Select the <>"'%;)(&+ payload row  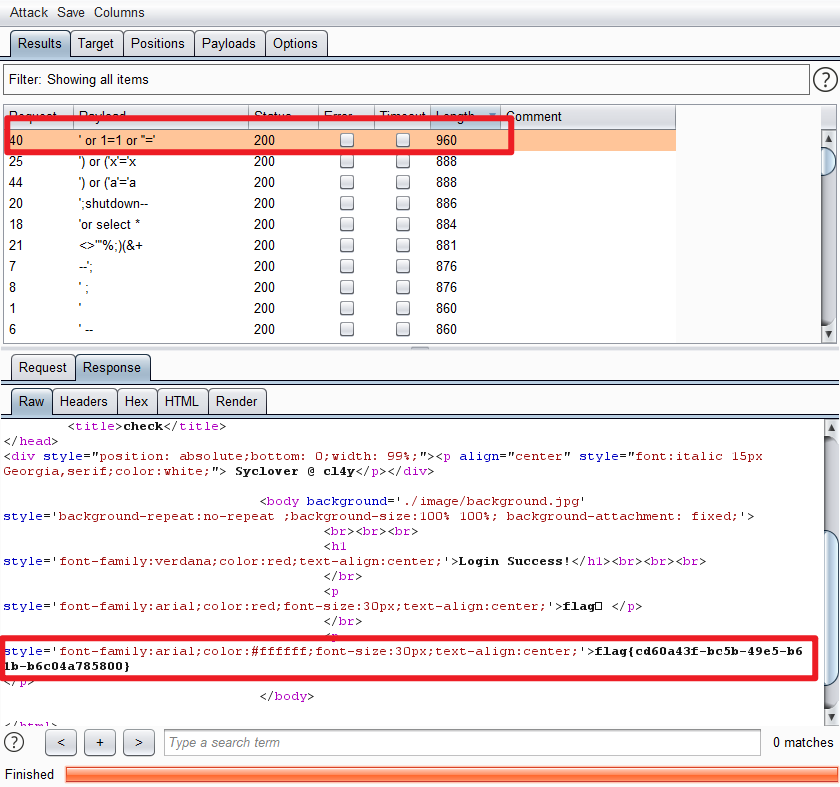pyautogui.click(x=340, y=245)
